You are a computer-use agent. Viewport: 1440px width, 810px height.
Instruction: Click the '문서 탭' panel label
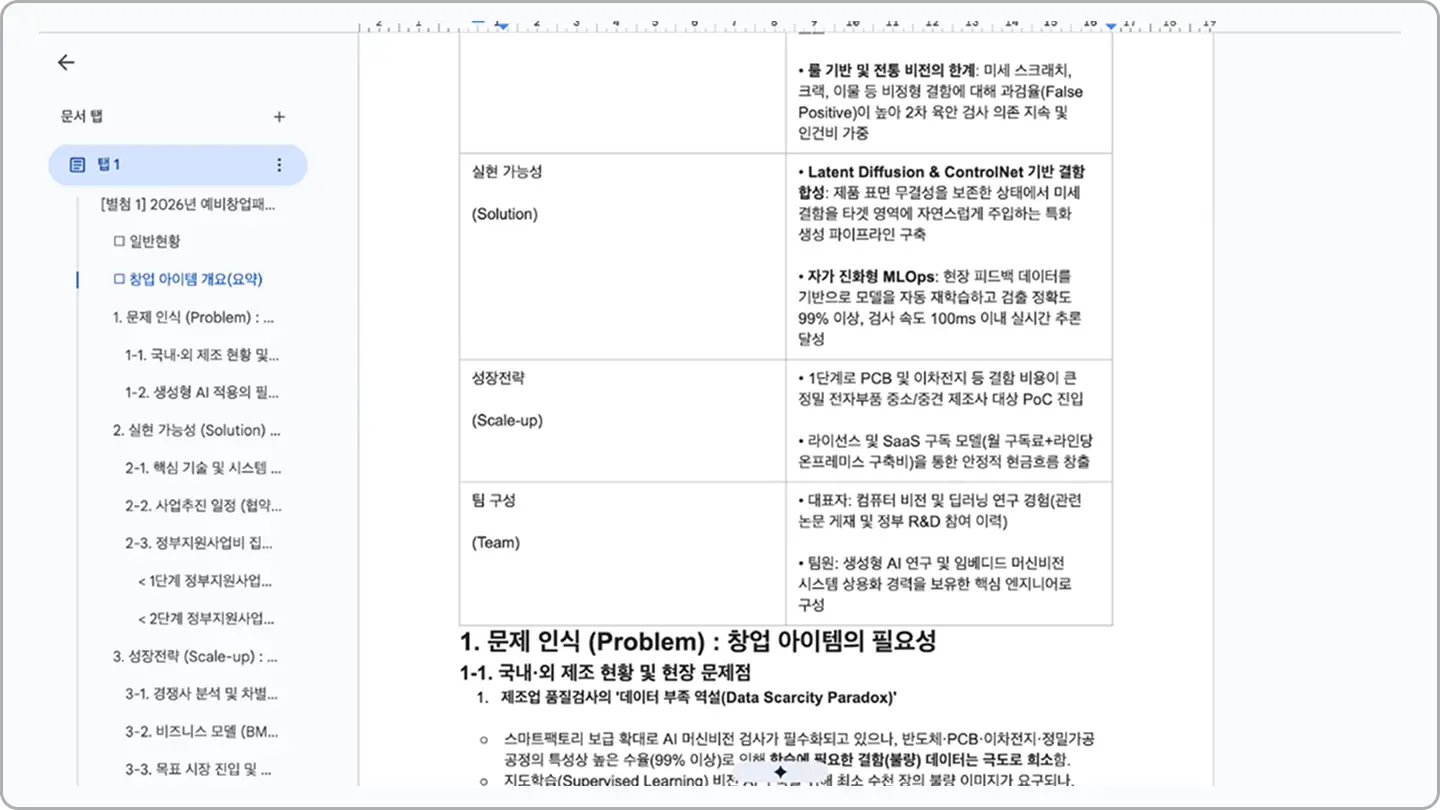pyautogui.click(x=82, y=117)
